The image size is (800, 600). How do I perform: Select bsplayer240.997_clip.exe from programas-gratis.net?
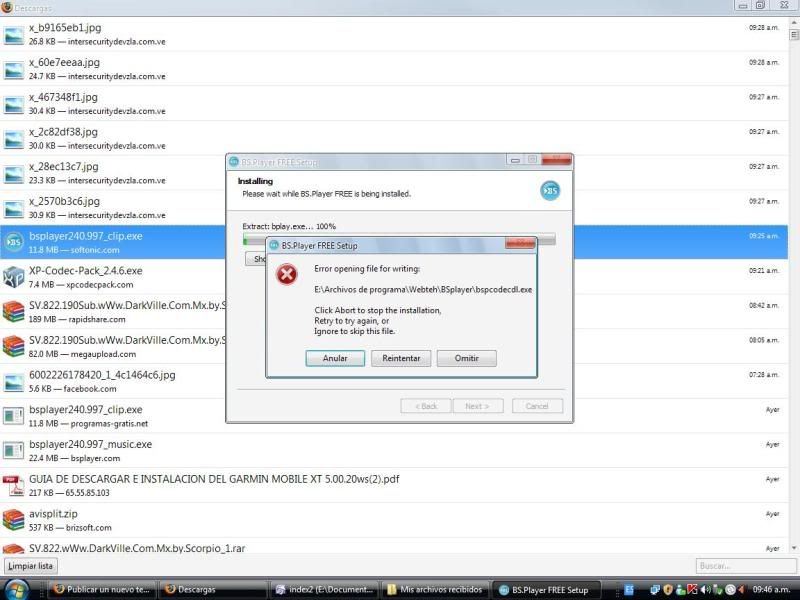[394, 416]
